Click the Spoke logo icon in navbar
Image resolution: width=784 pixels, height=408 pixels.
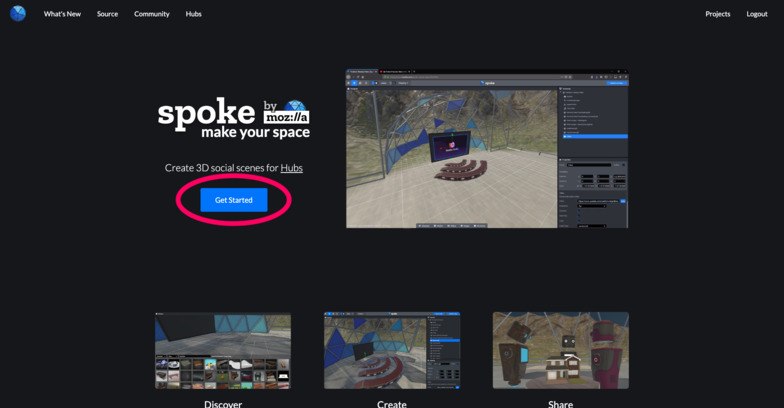[x=18, y=14]
